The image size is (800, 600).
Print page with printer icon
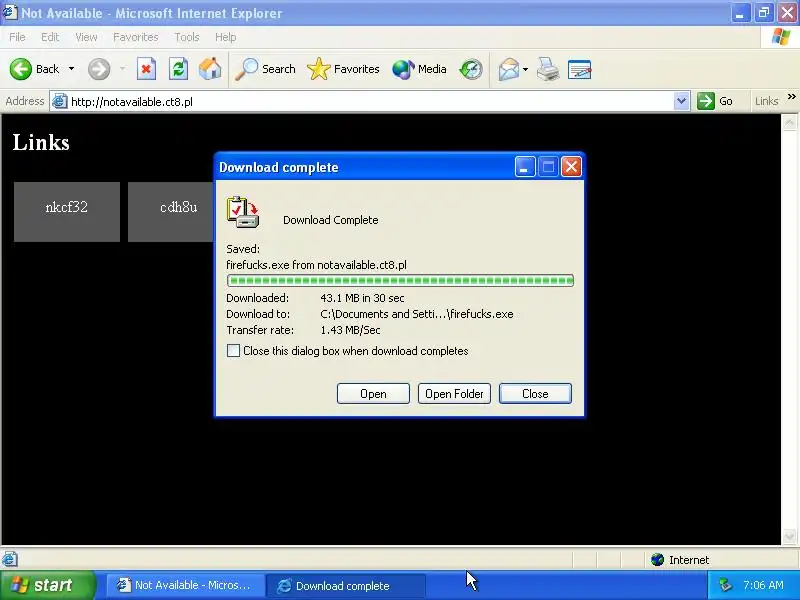[x=548, y=69]
